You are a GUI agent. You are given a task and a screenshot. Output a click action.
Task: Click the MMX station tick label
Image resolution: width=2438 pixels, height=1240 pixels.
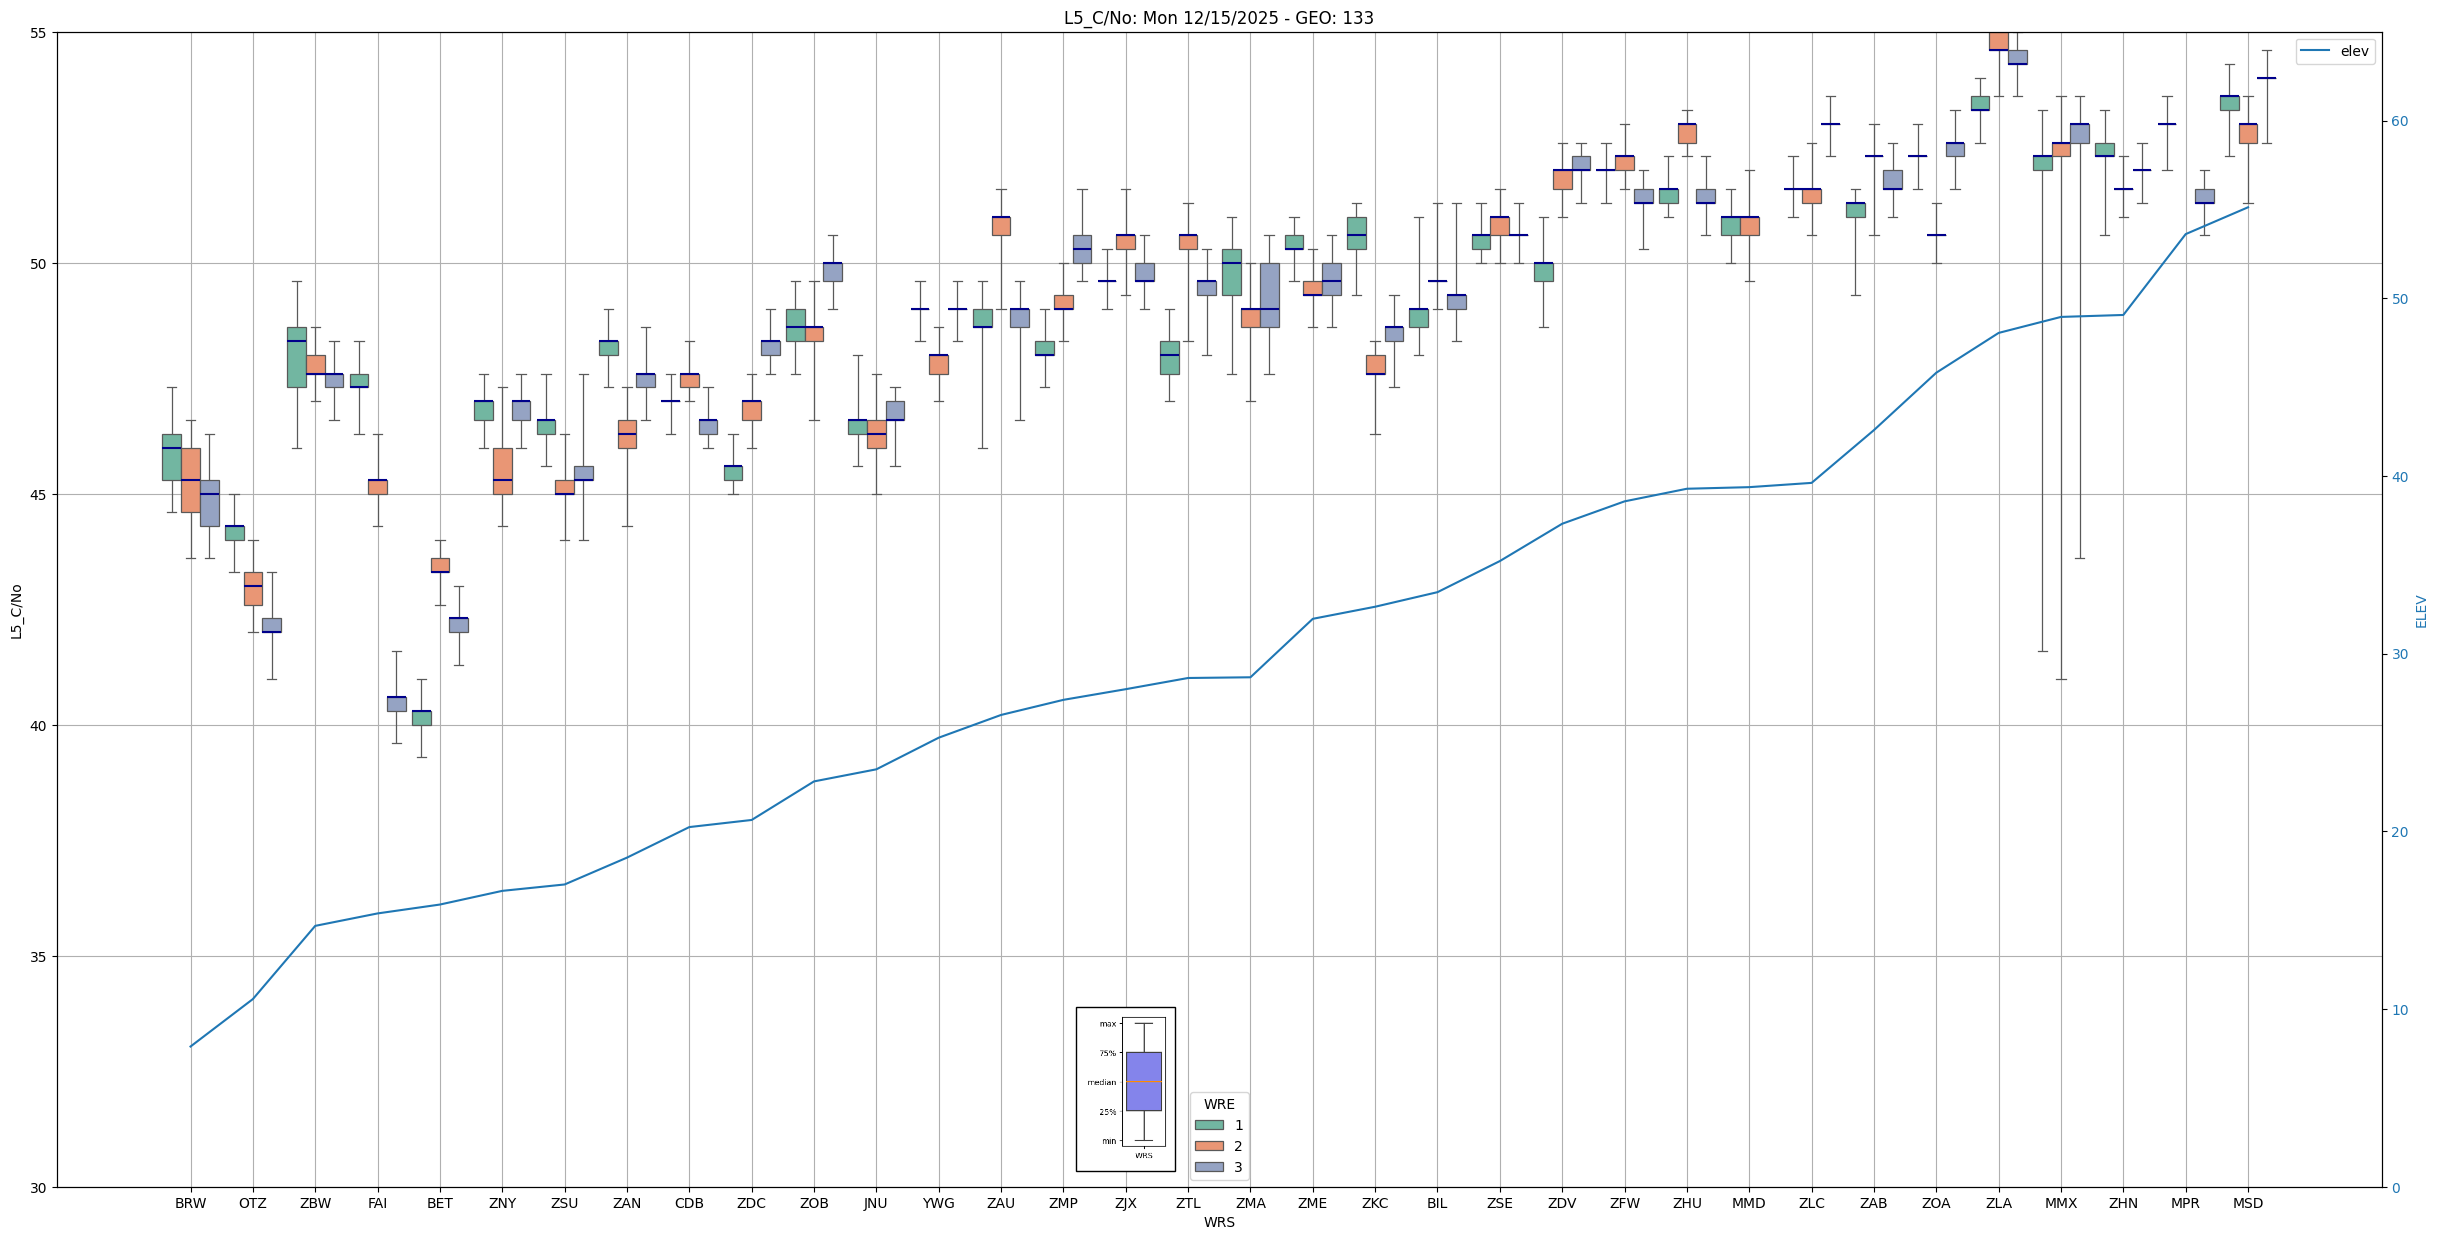pos(2060,1203)
